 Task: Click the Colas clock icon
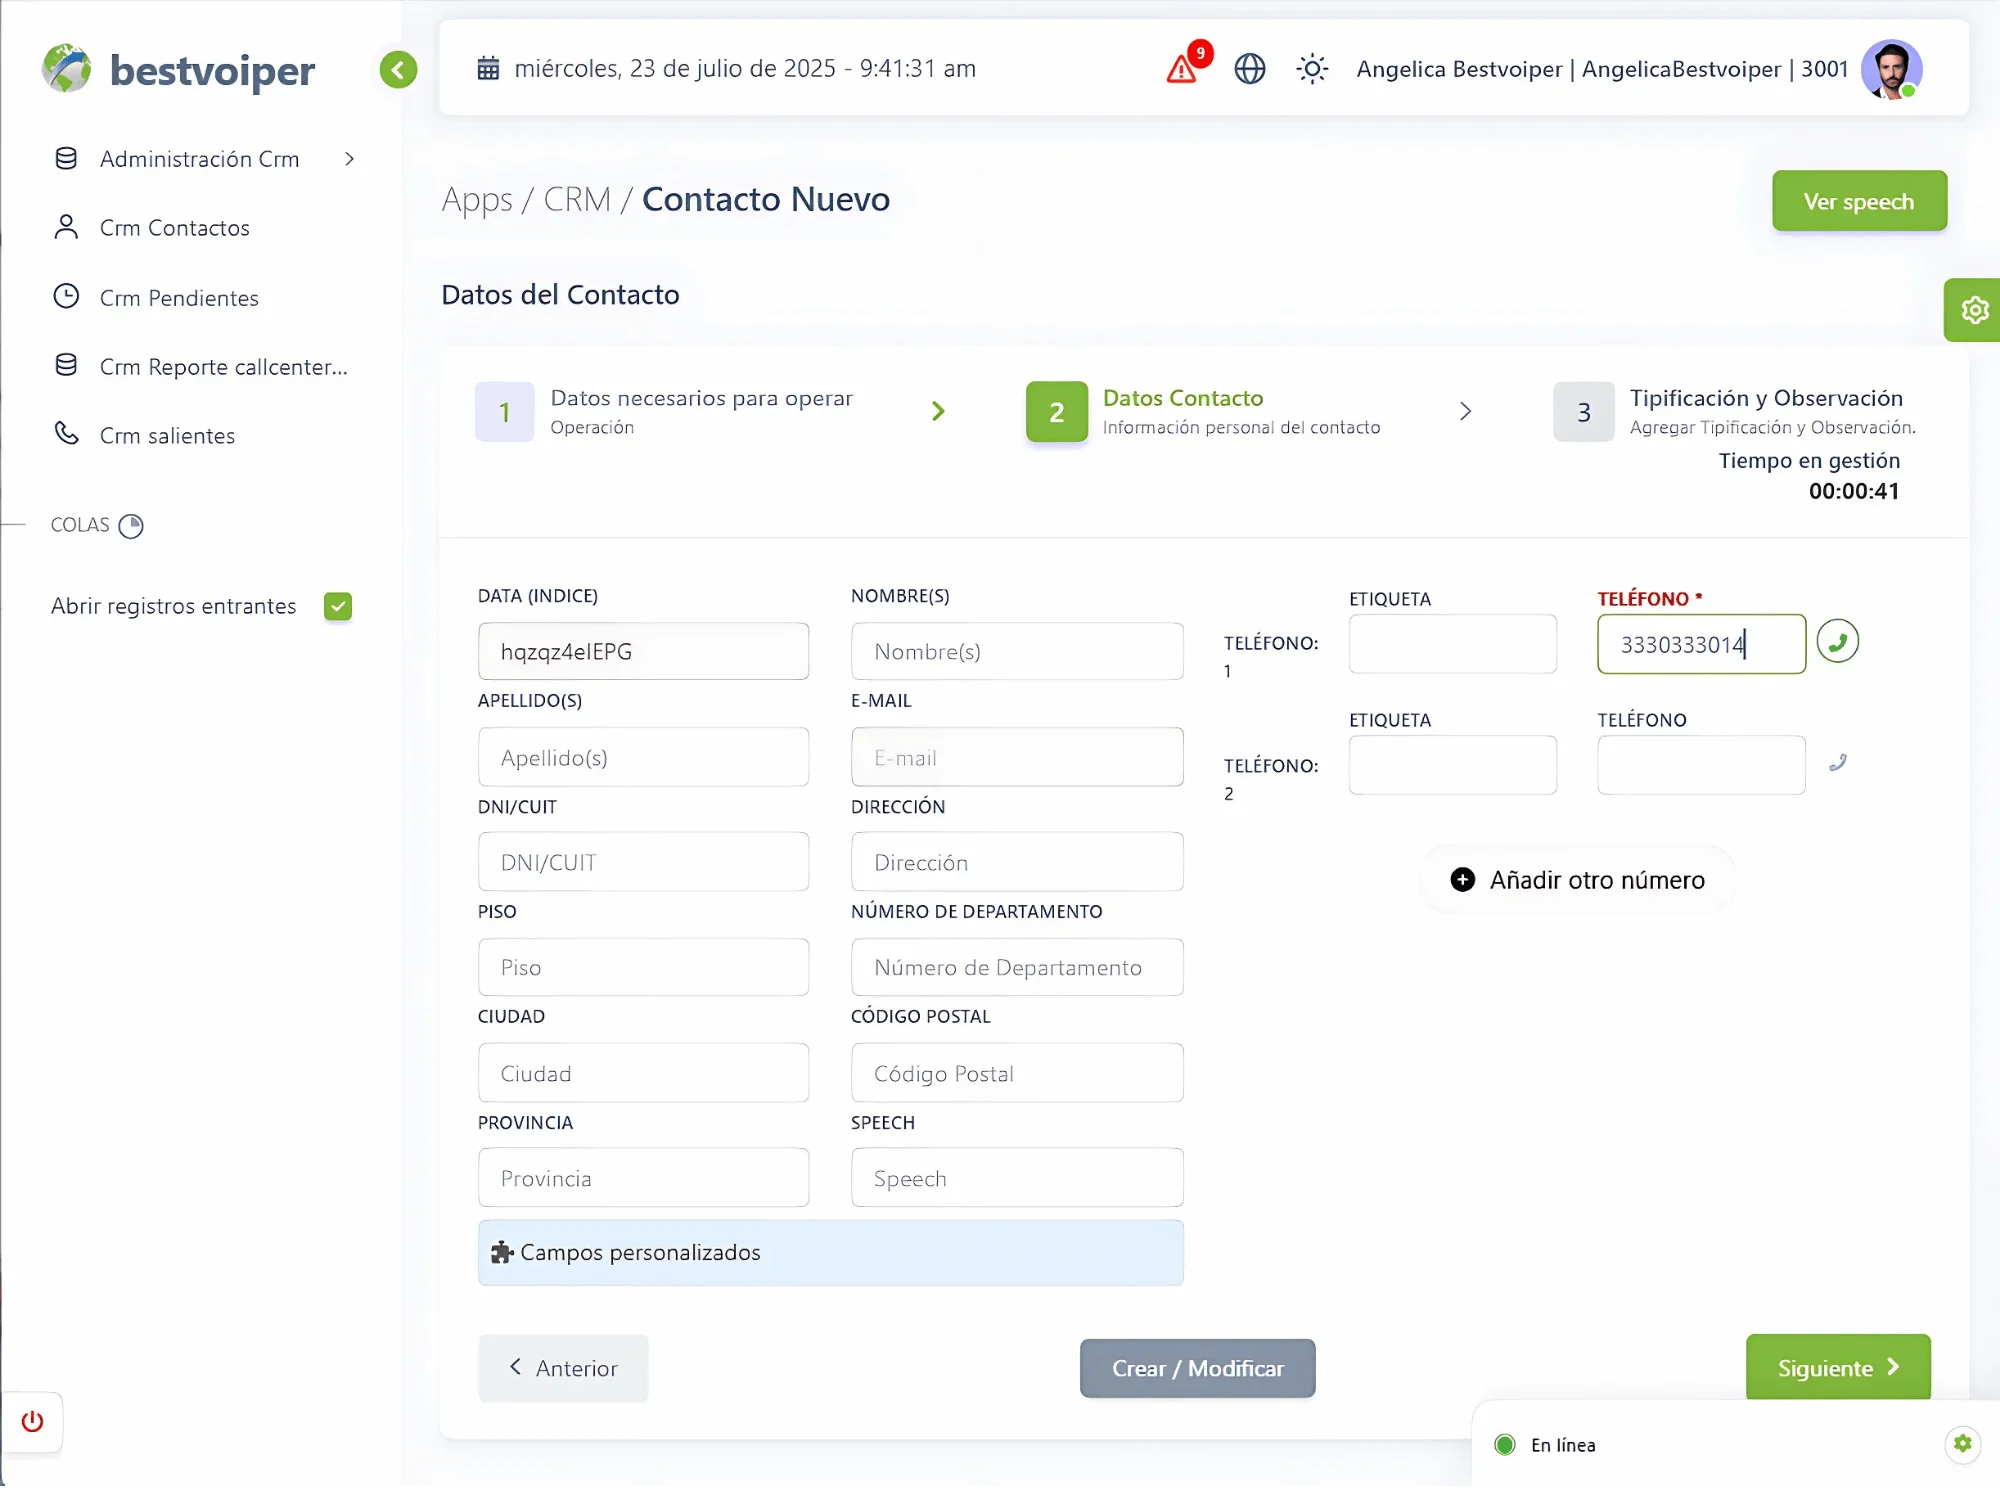[131, 526]
